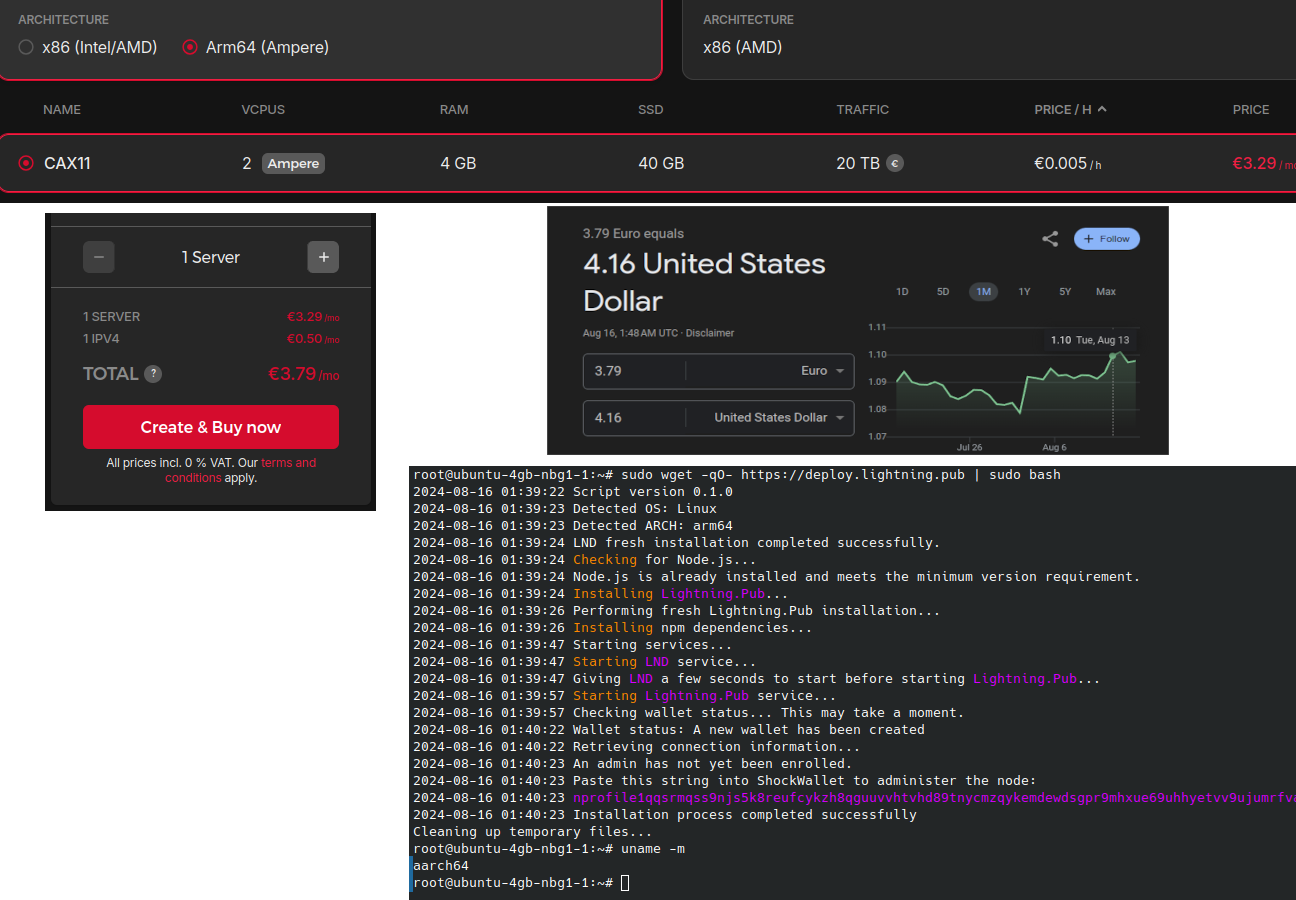Viewport: 1296px width, 900px height.
Task: Switch chart to 5Y range
Action: tap(1065, 292)
